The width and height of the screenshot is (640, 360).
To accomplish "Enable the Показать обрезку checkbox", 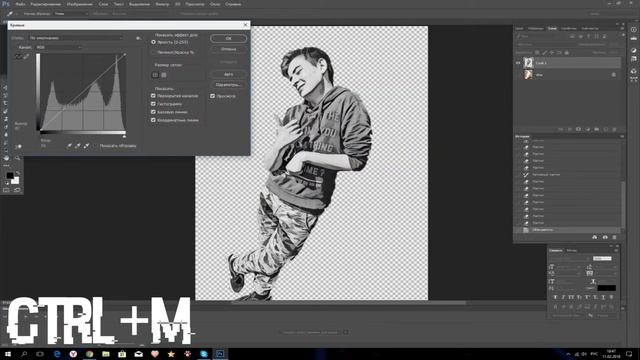I will coord(95,146).
